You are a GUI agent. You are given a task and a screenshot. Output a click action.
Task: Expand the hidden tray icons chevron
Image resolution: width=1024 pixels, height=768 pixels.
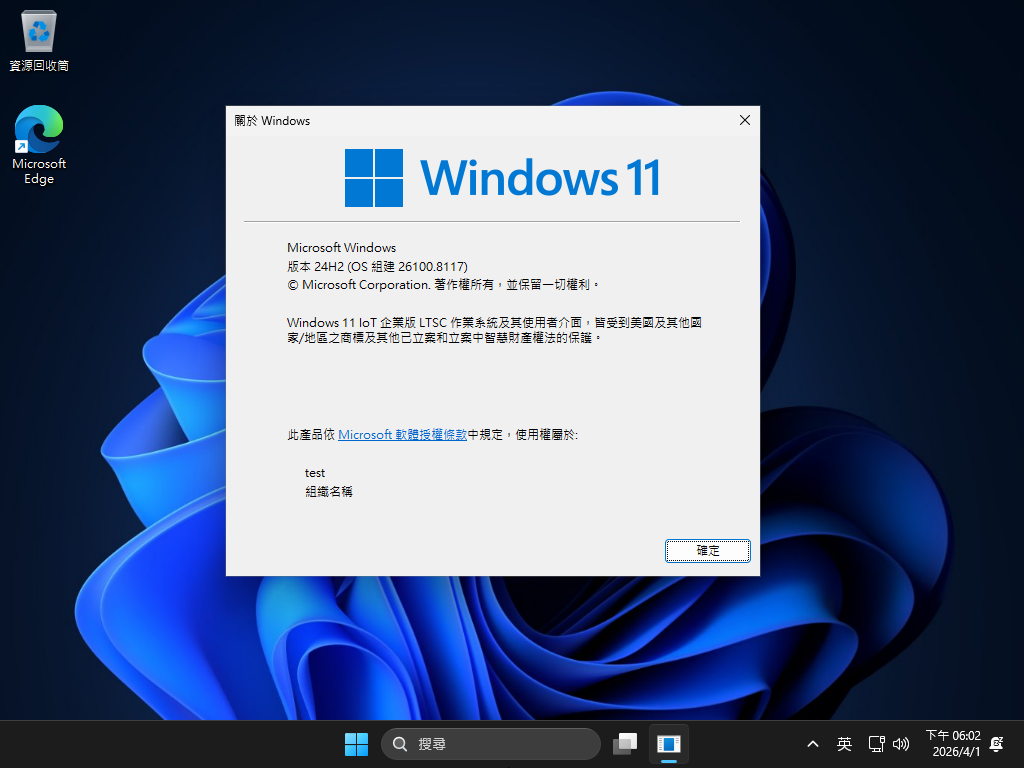point(813,744)
